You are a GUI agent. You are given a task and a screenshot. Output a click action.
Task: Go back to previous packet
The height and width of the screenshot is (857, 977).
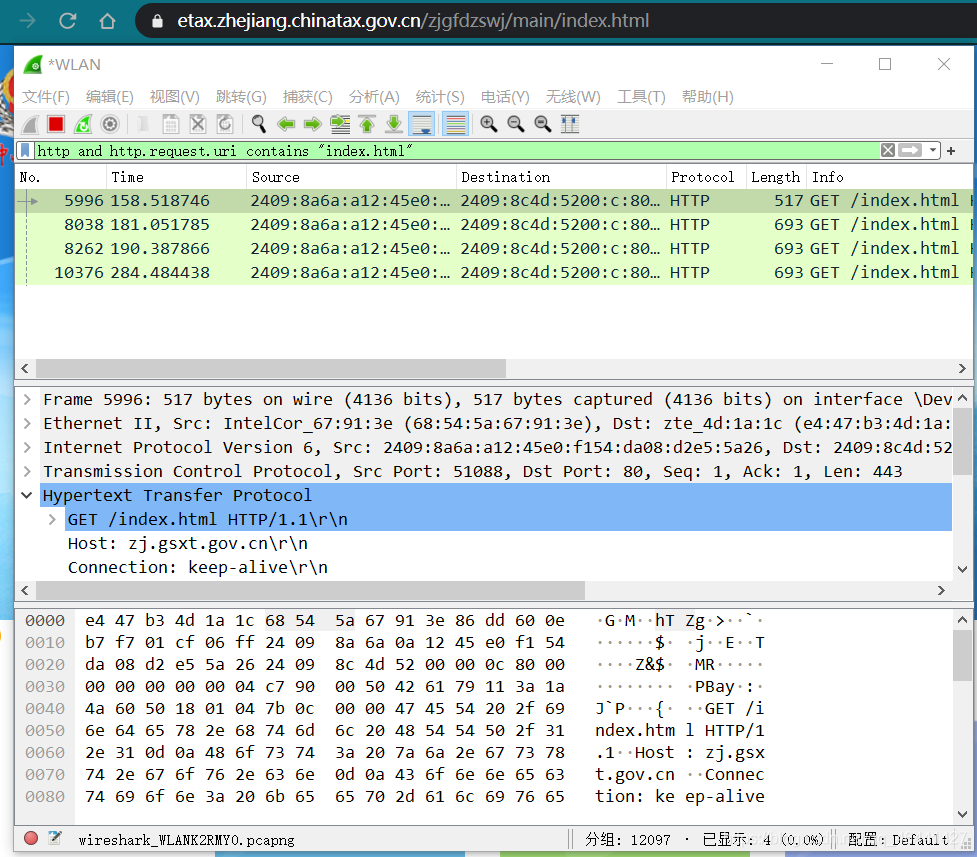point(285,125)
